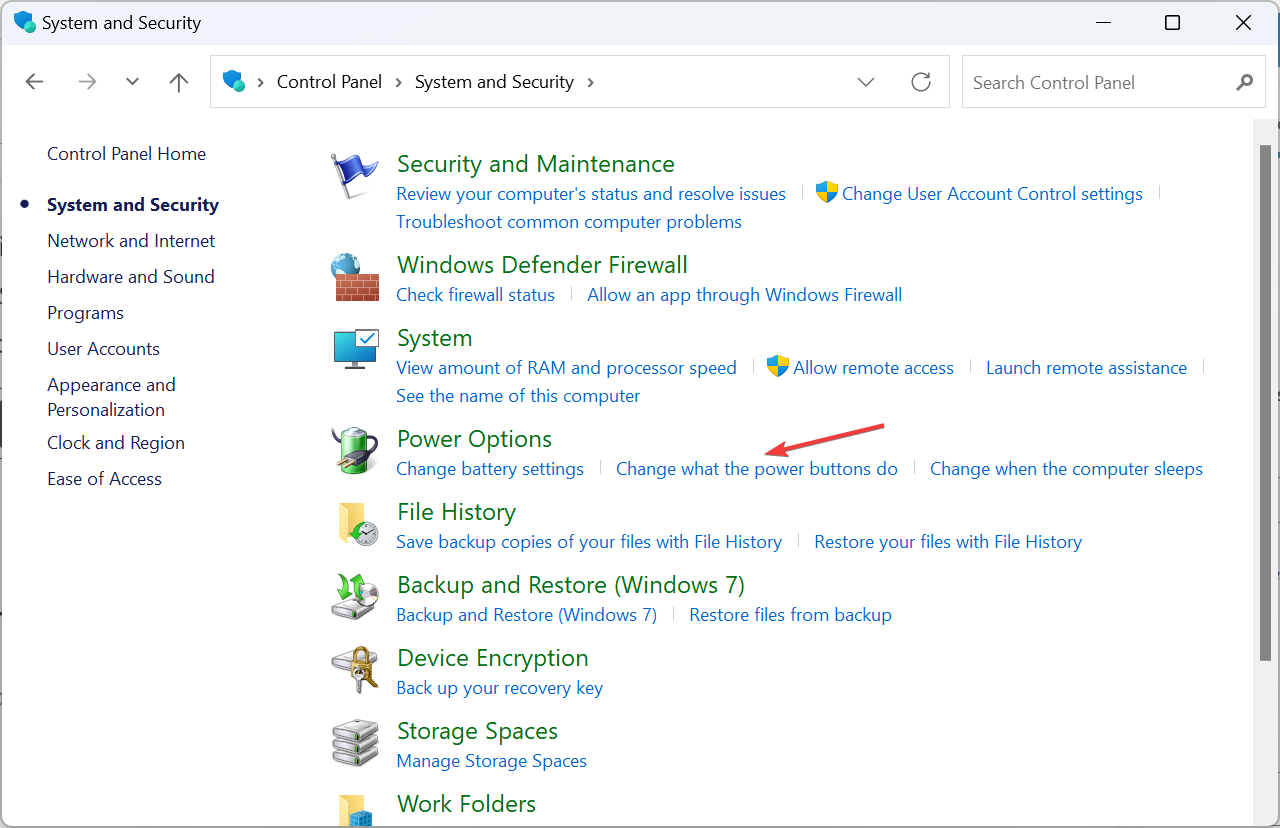Image resolution: width=1280 pixels, height=828 pixels.
Task: Open Hardware and Sound category
Action: point(131,277)
